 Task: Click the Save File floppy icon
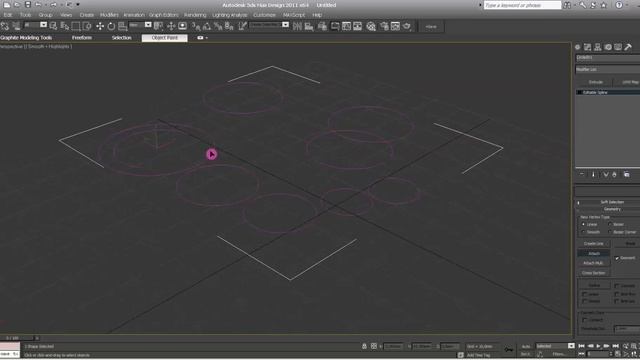28,5
